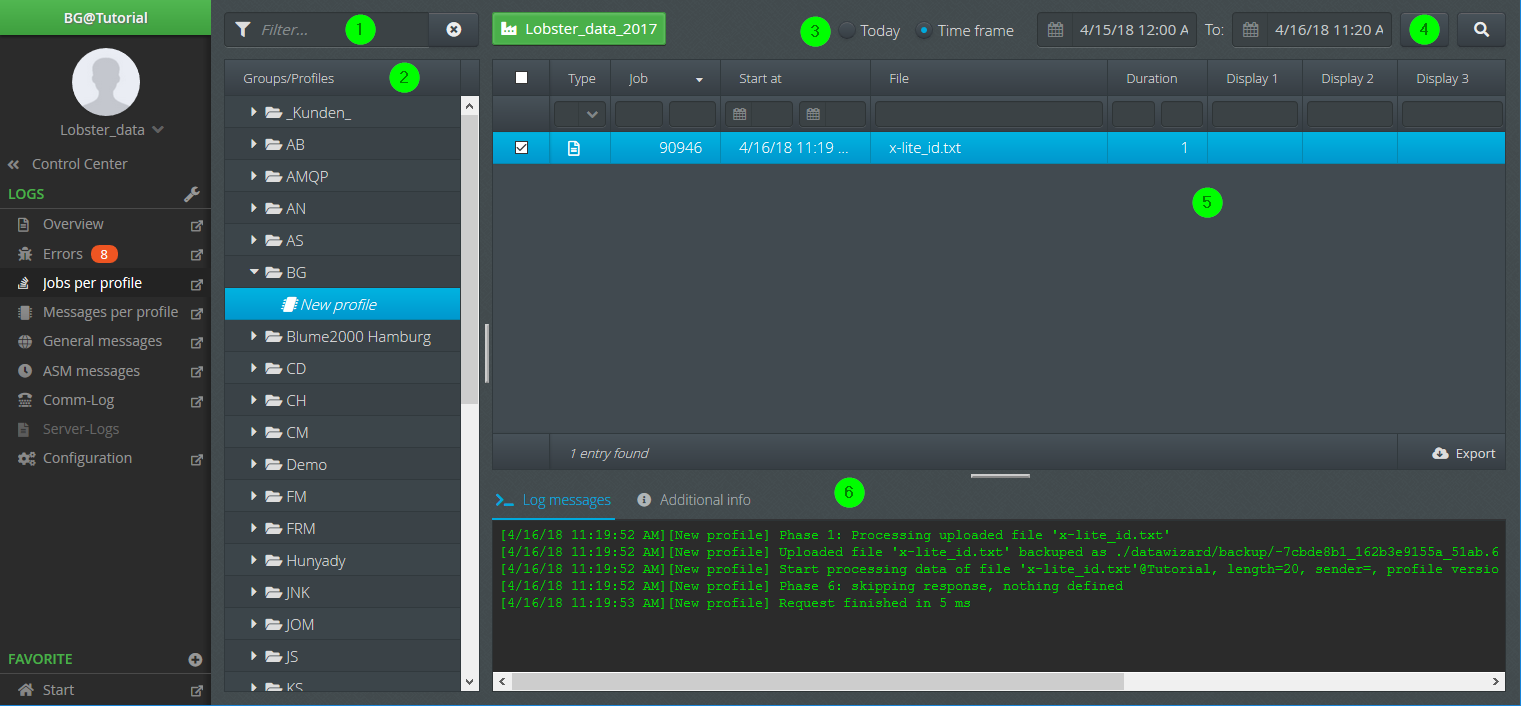Viewport: 1521px width, 706px height.
Task: Click the scroll down arrow in groups tree
Action: (470, 682)
